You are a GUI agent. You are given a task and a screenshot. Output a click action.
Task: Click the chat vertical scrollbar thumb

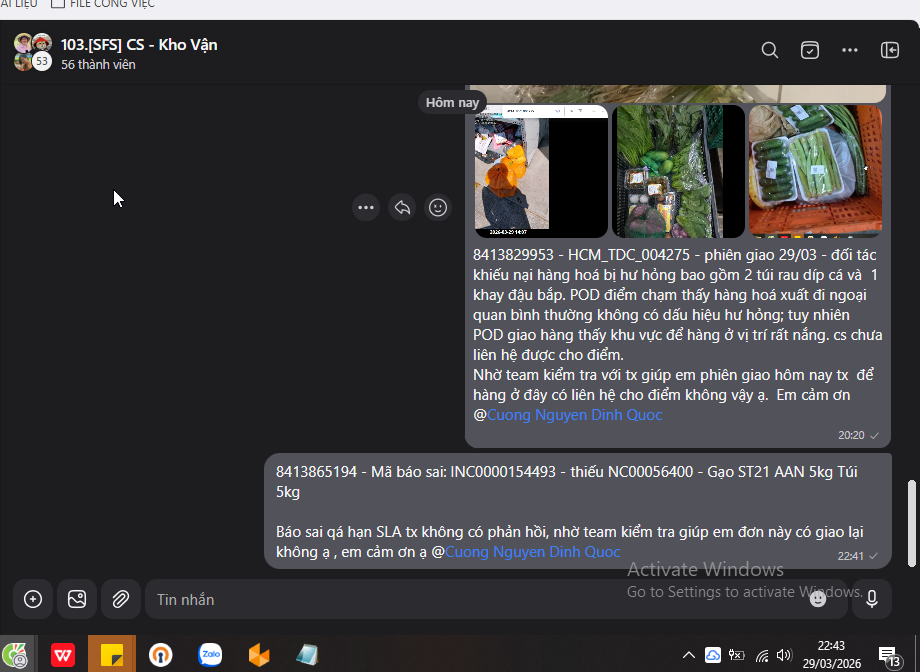coord(911,524)
